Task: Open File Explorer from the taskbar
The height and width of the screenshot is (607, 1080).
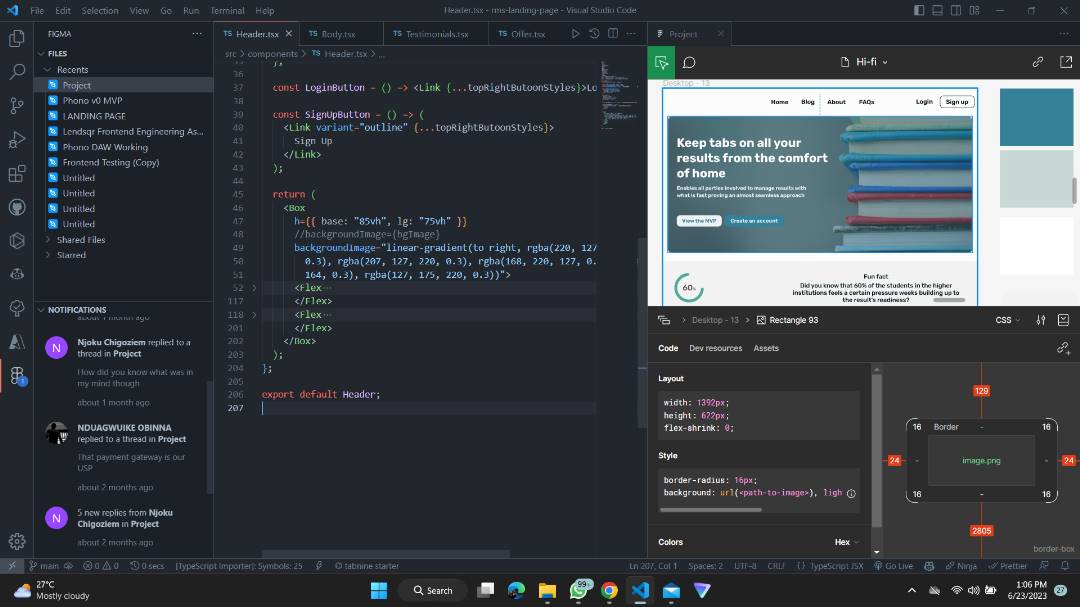Action: [547, 590]
